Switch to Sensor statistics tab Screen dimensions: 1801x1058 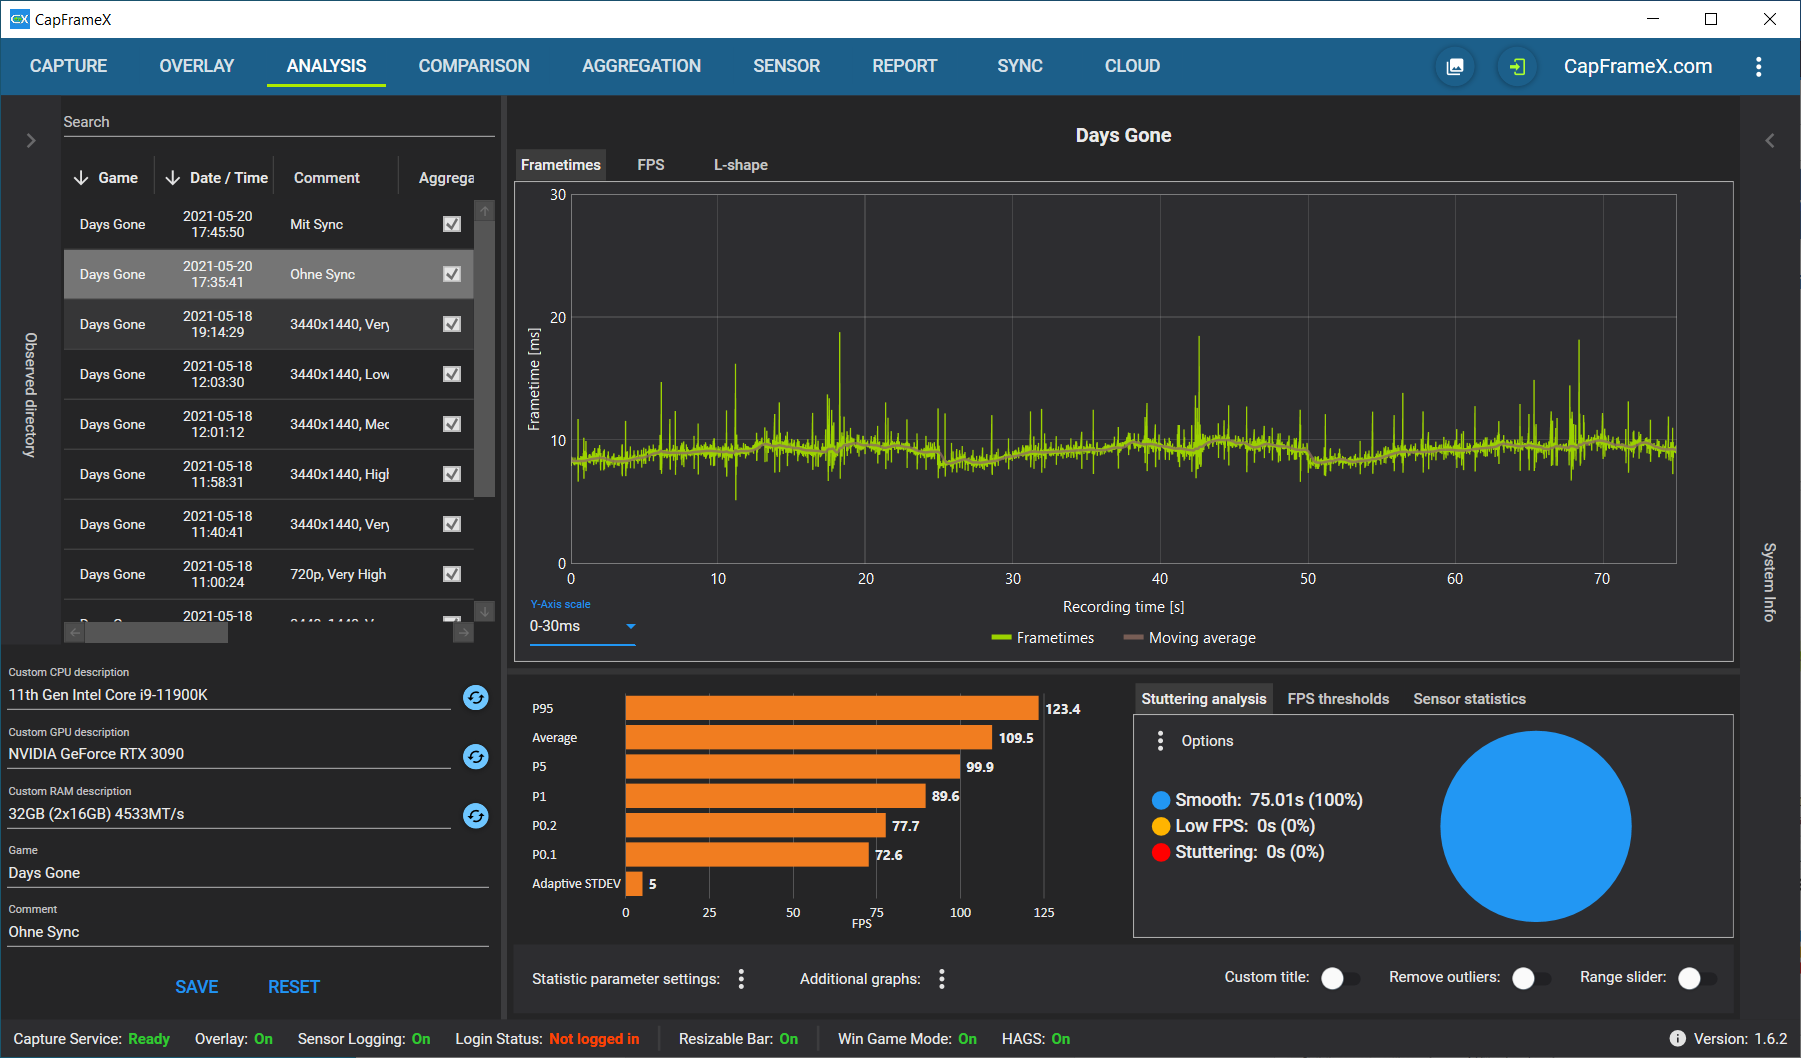coord(1469,699)
